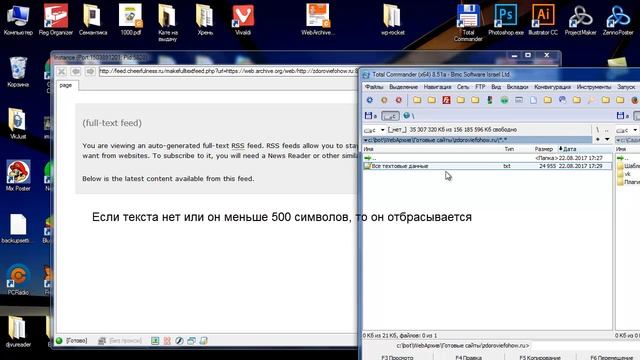Screen dimensions: 640x360
Task: Click the green globe icon in Total Commander toolbar
Action: coord(504,100)
